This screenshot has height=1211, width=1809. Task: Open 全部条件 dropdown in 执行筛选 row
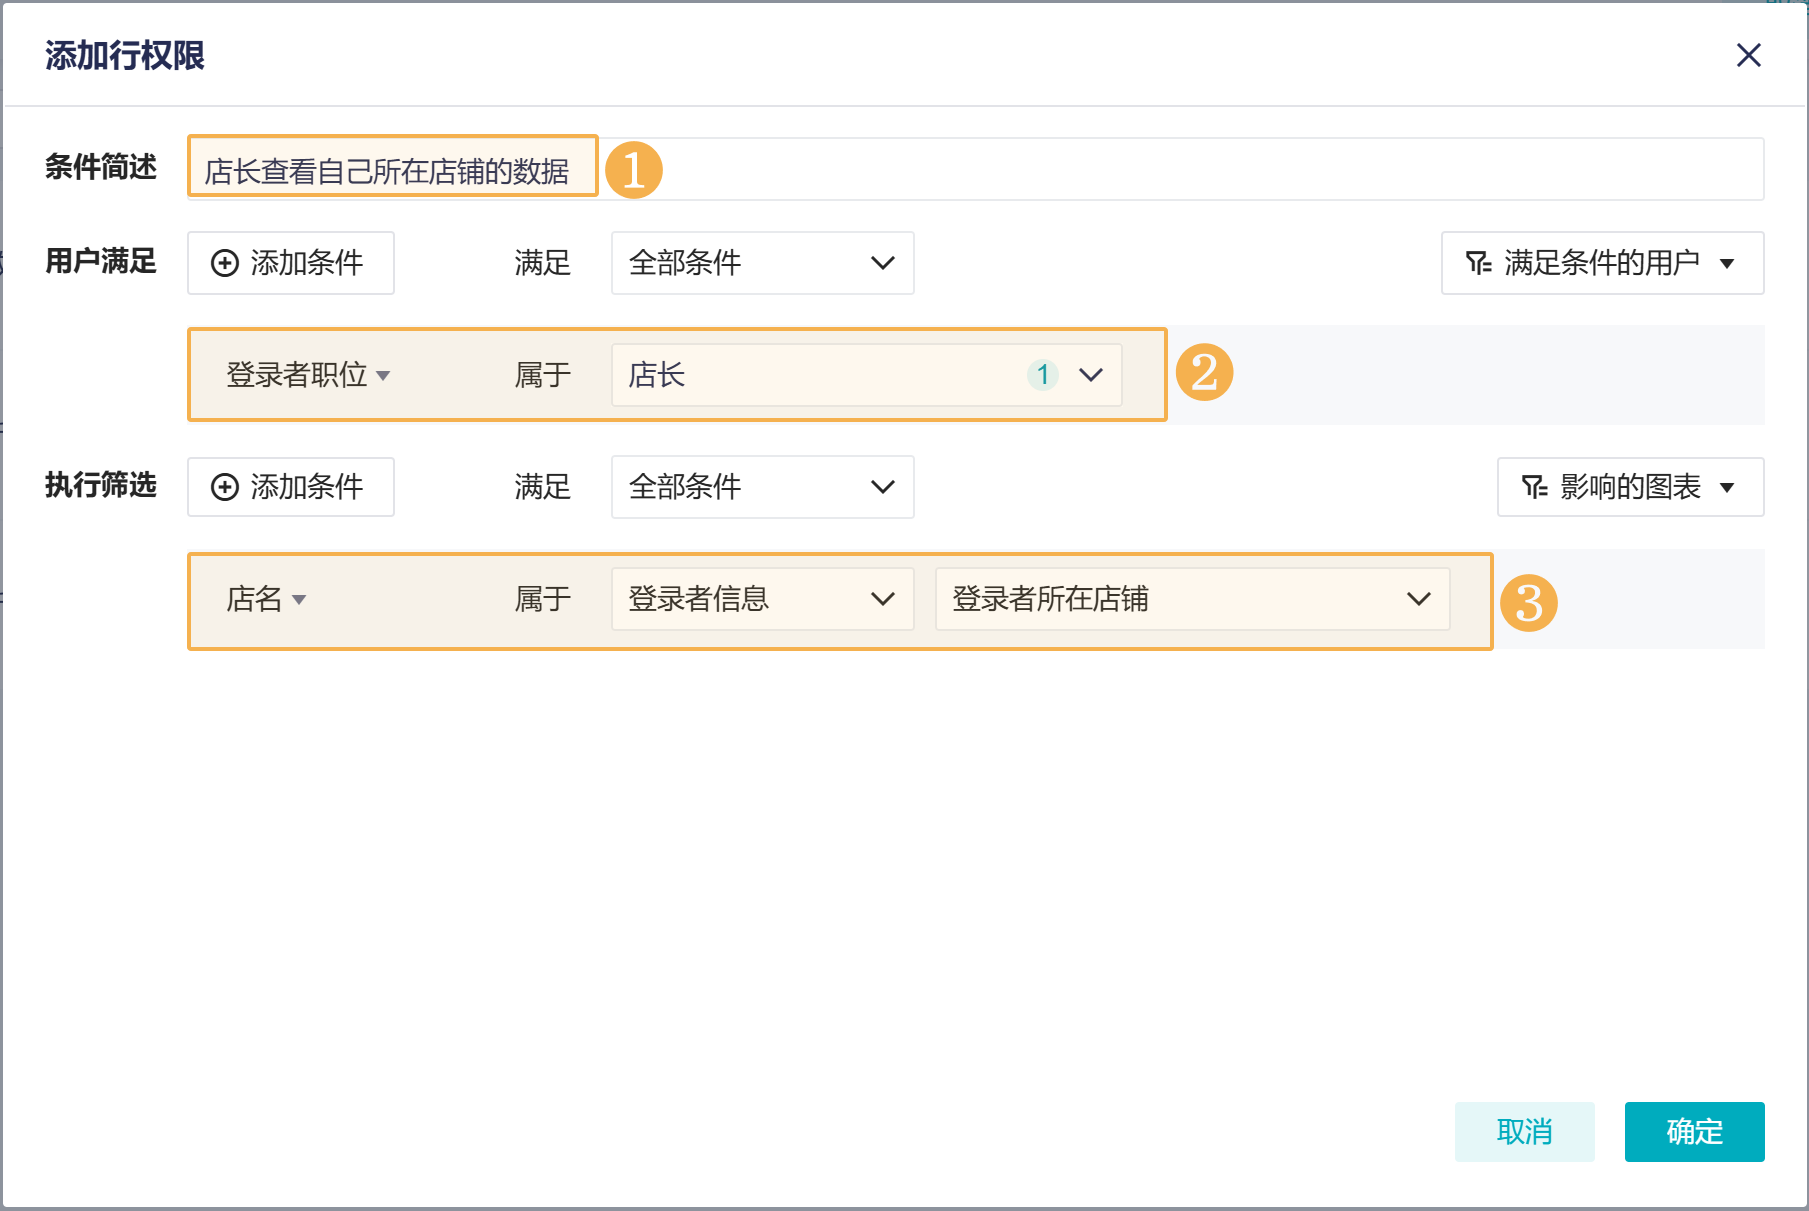pyautogui.click(x=762, y=487)
